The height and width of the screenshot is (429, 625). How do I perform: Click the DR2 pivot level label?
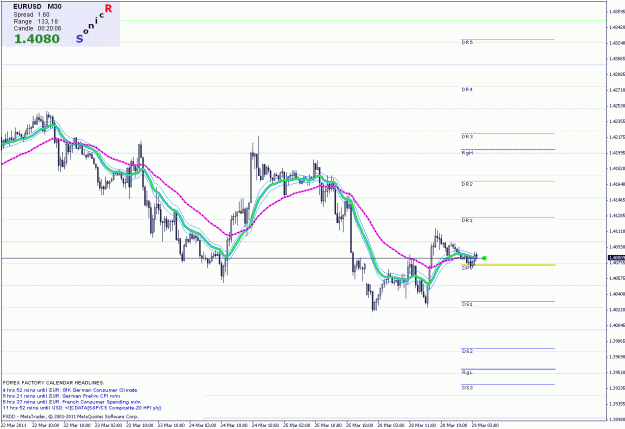467,184
